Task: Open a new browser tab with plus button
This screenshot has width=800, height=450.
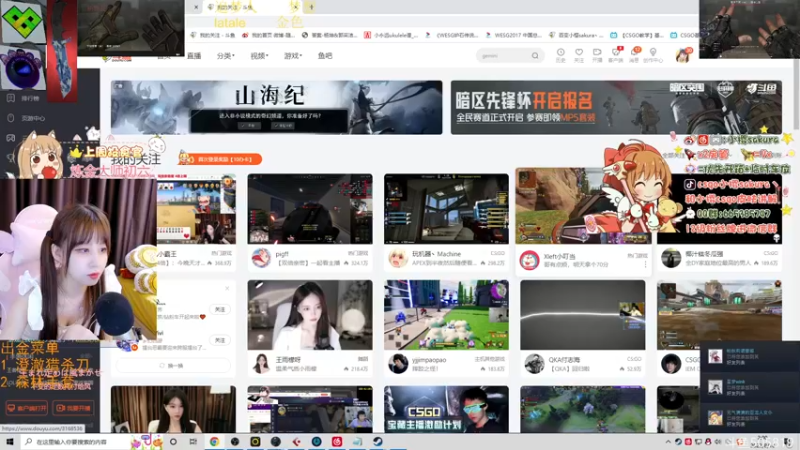Action: tap(311, 7)
